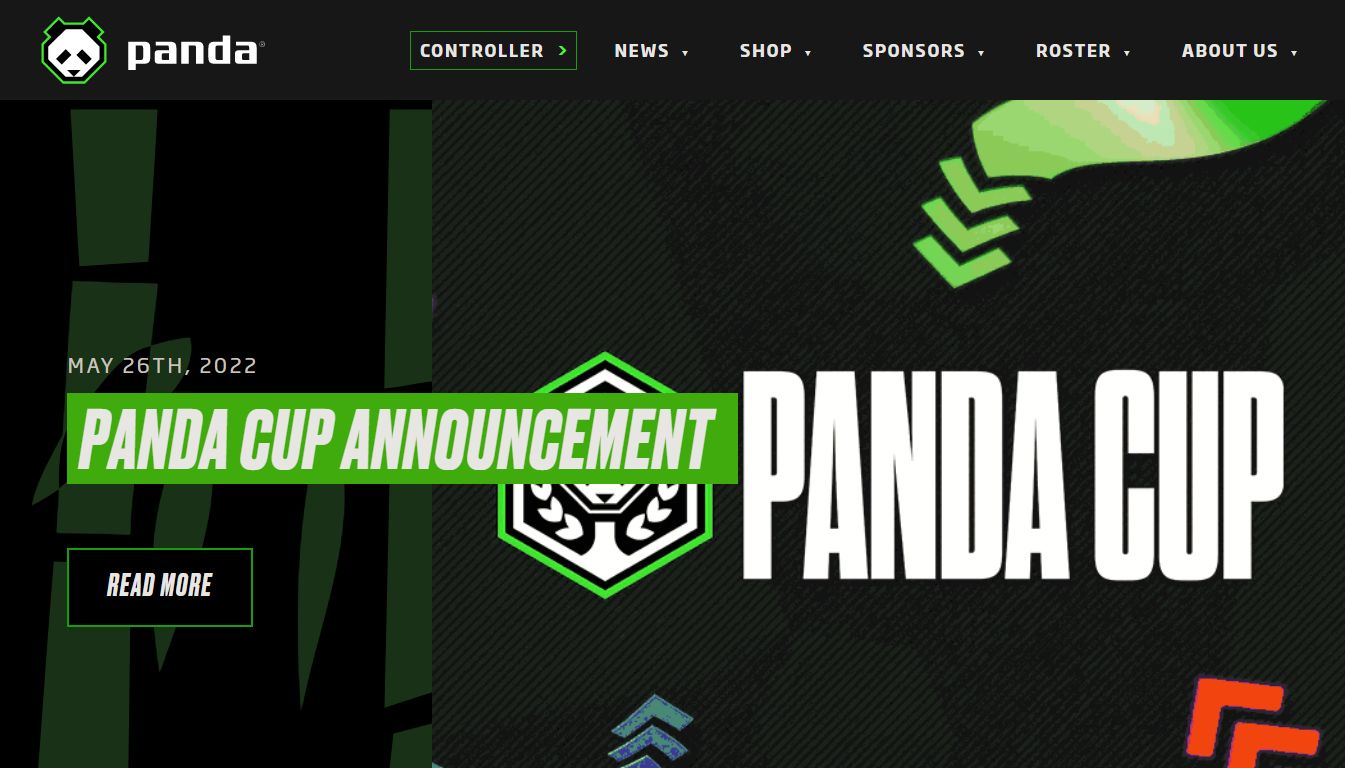Image resolution: width=1345 pixels, height=768 pixels.
Task: Open the ABOUT US menu
Action: click(x=1230, y=51)
